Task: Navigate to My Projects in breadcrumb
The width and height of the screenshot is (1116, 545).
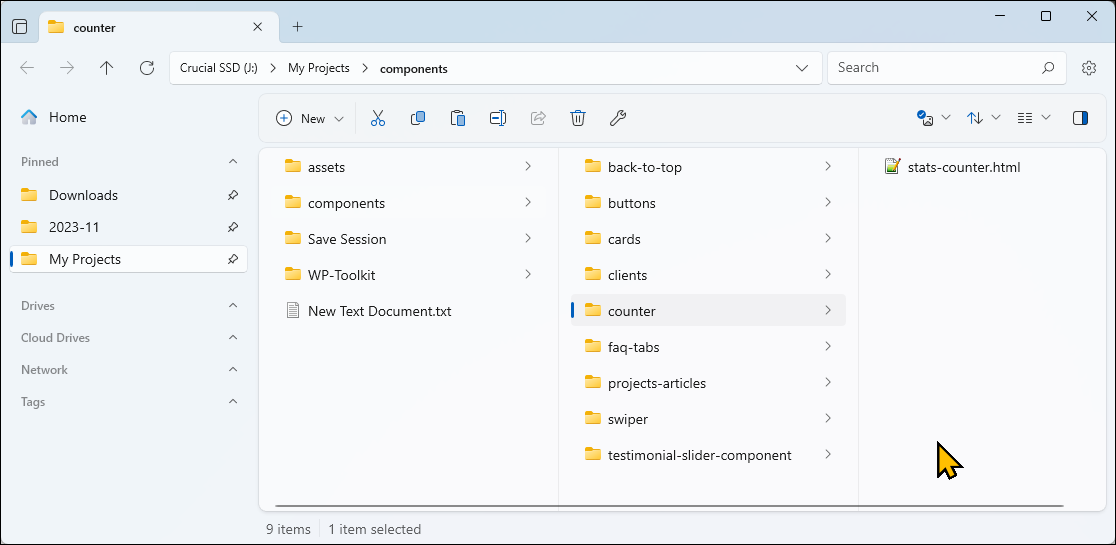Action: tap(319, 68)
